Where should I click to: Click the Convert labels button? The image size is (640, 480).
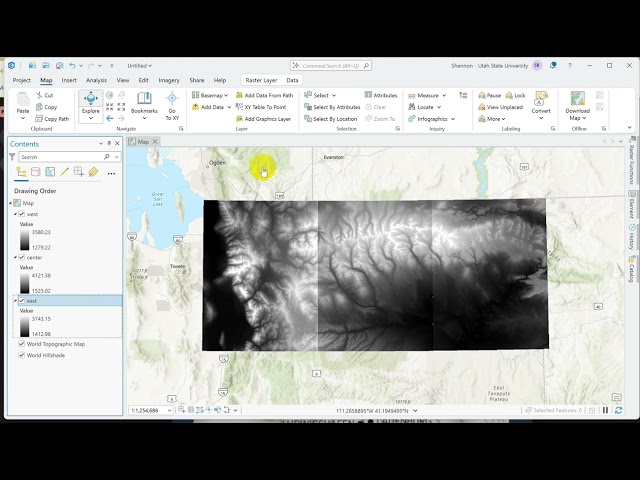(541, 106)
